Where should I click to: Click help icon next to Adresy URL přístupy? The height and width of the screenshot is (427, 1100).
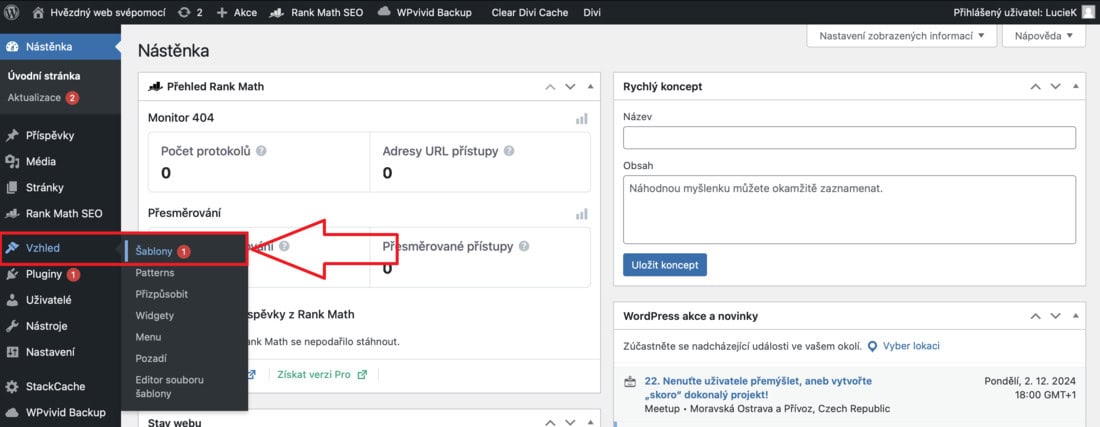pyautogui.click(x=509, y=151)
